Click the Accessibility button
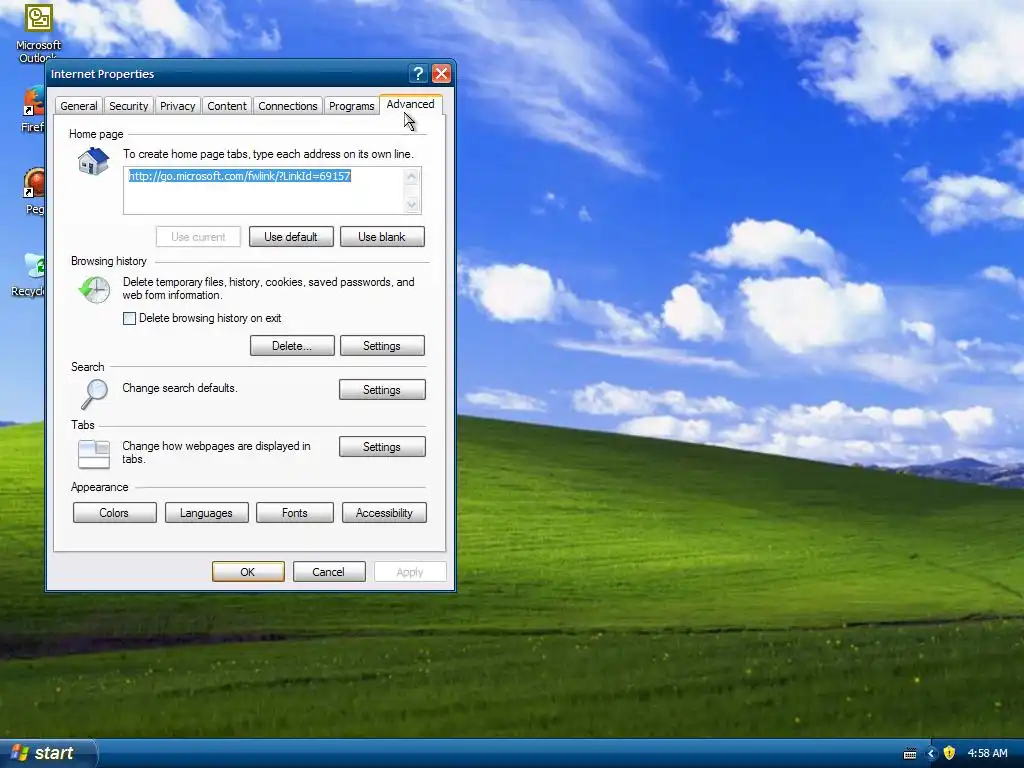The height and width of the screenshot is (768, 1024). pyautogui.click(x=384, y=513)
